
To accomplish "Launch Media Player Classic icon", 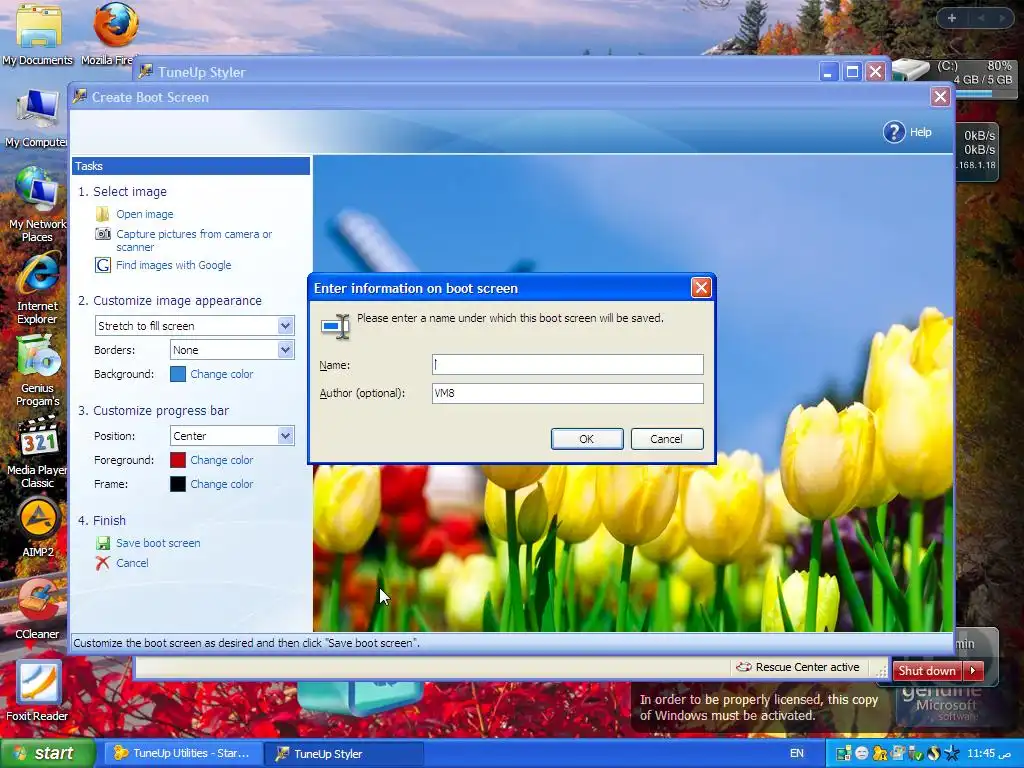I will click(x=37, y=453).
